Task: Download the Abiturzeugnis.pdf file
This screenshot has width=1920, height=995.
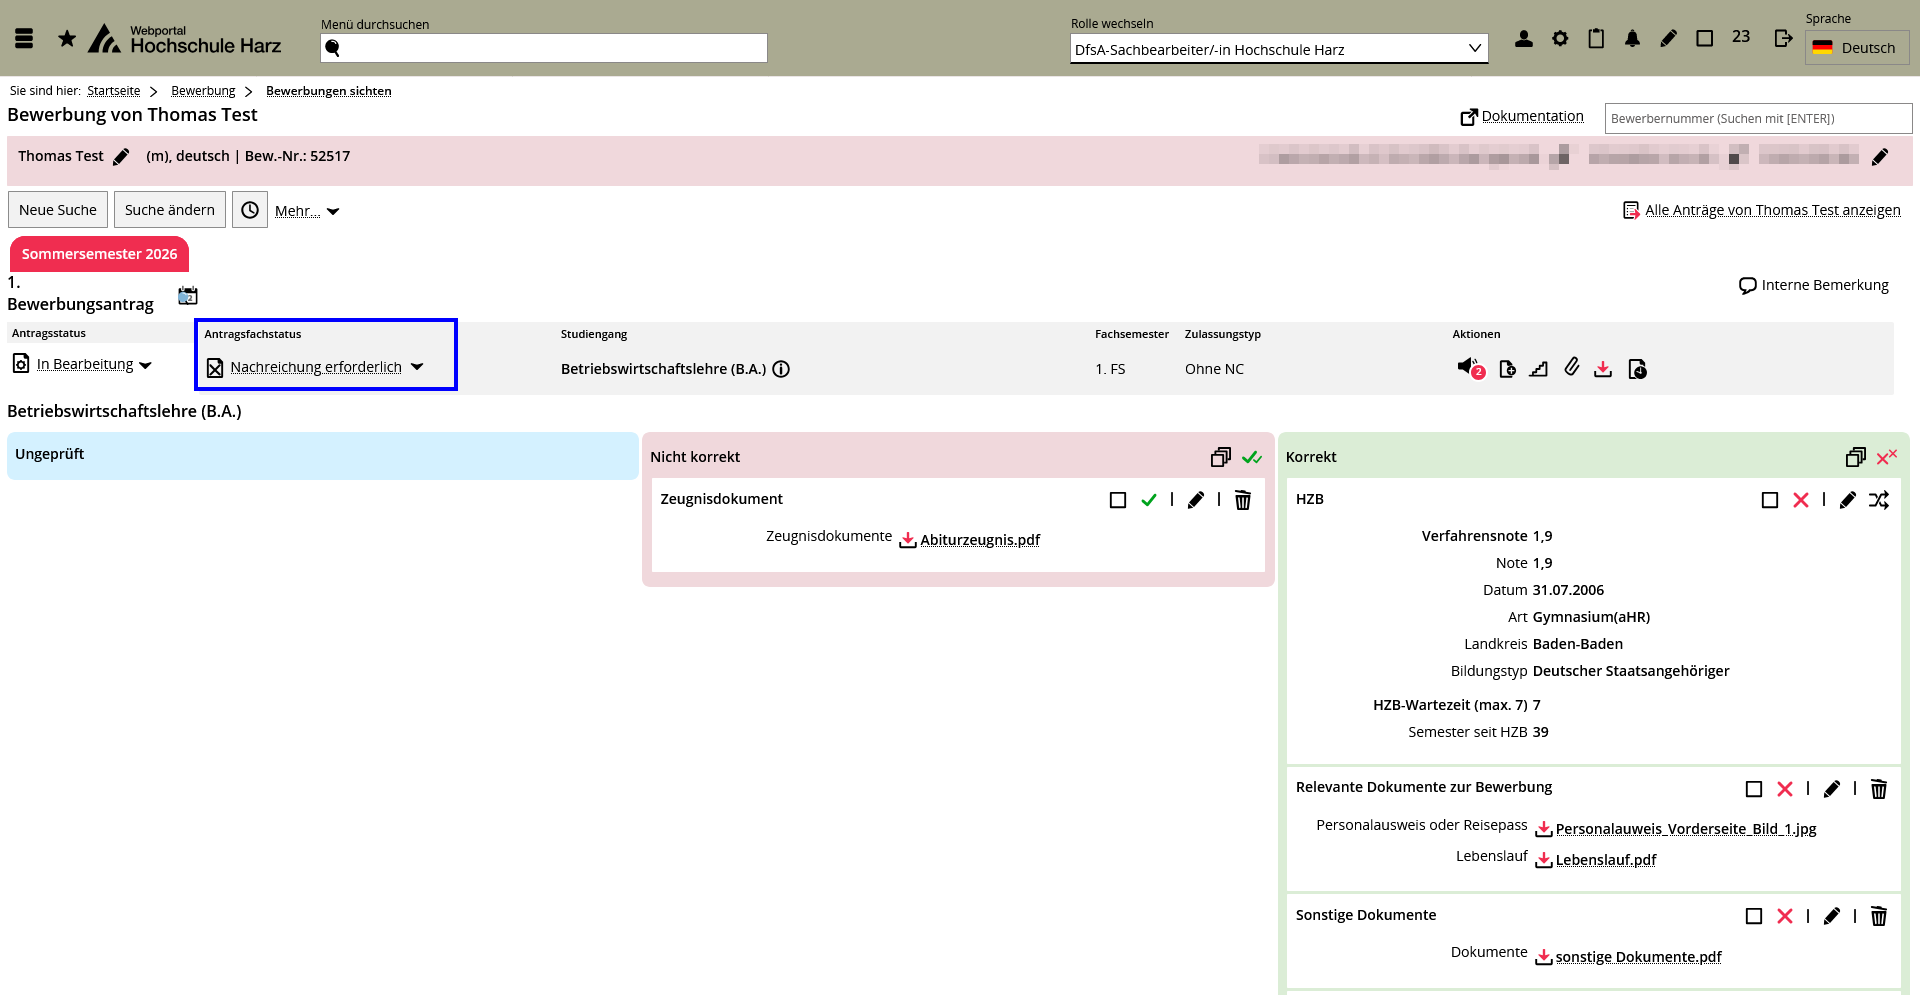Action: point(979,540)
